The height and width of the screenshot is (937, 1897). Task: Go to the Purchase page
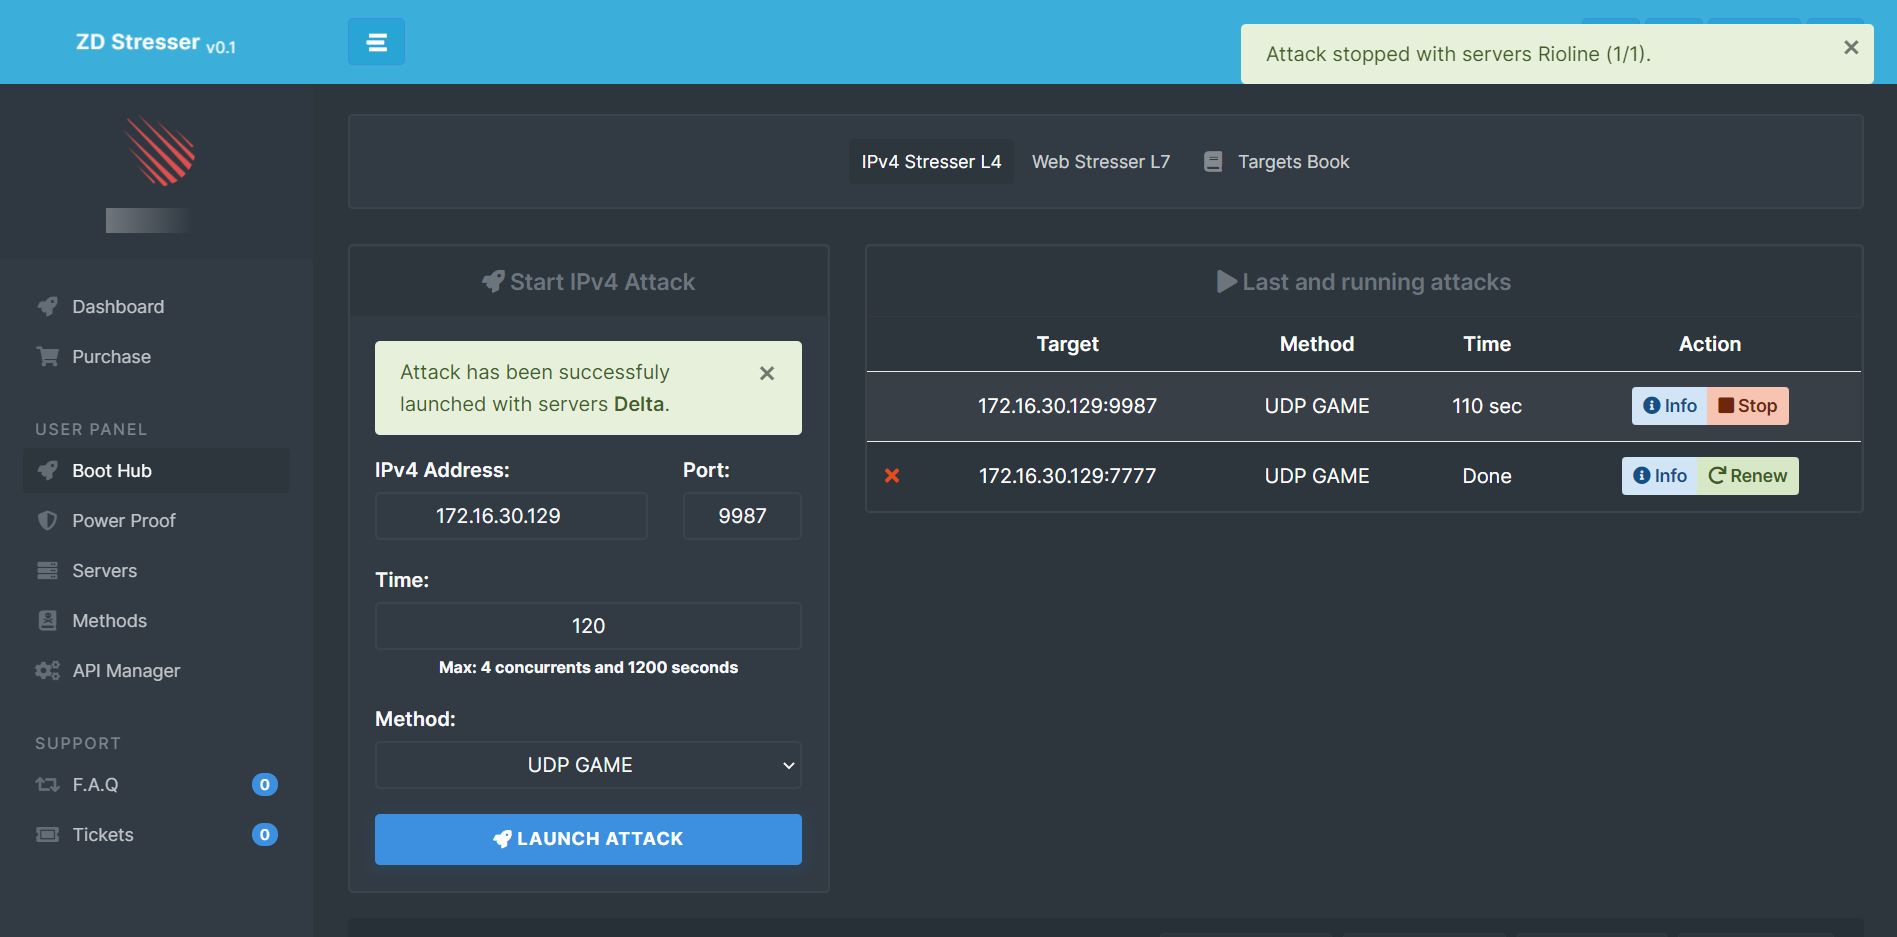click(x=111, y=357)
